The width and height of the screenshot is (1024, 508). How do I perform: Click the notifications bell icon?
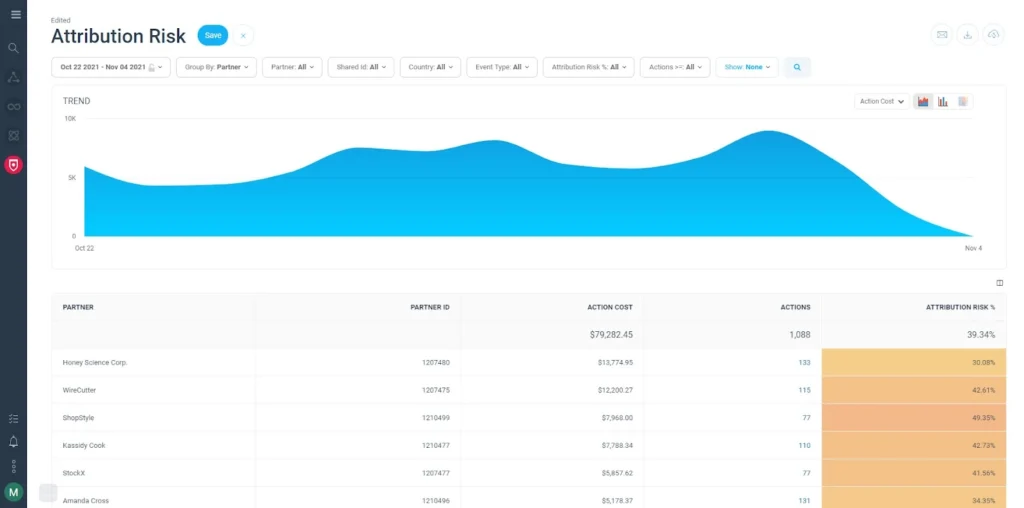14,442
